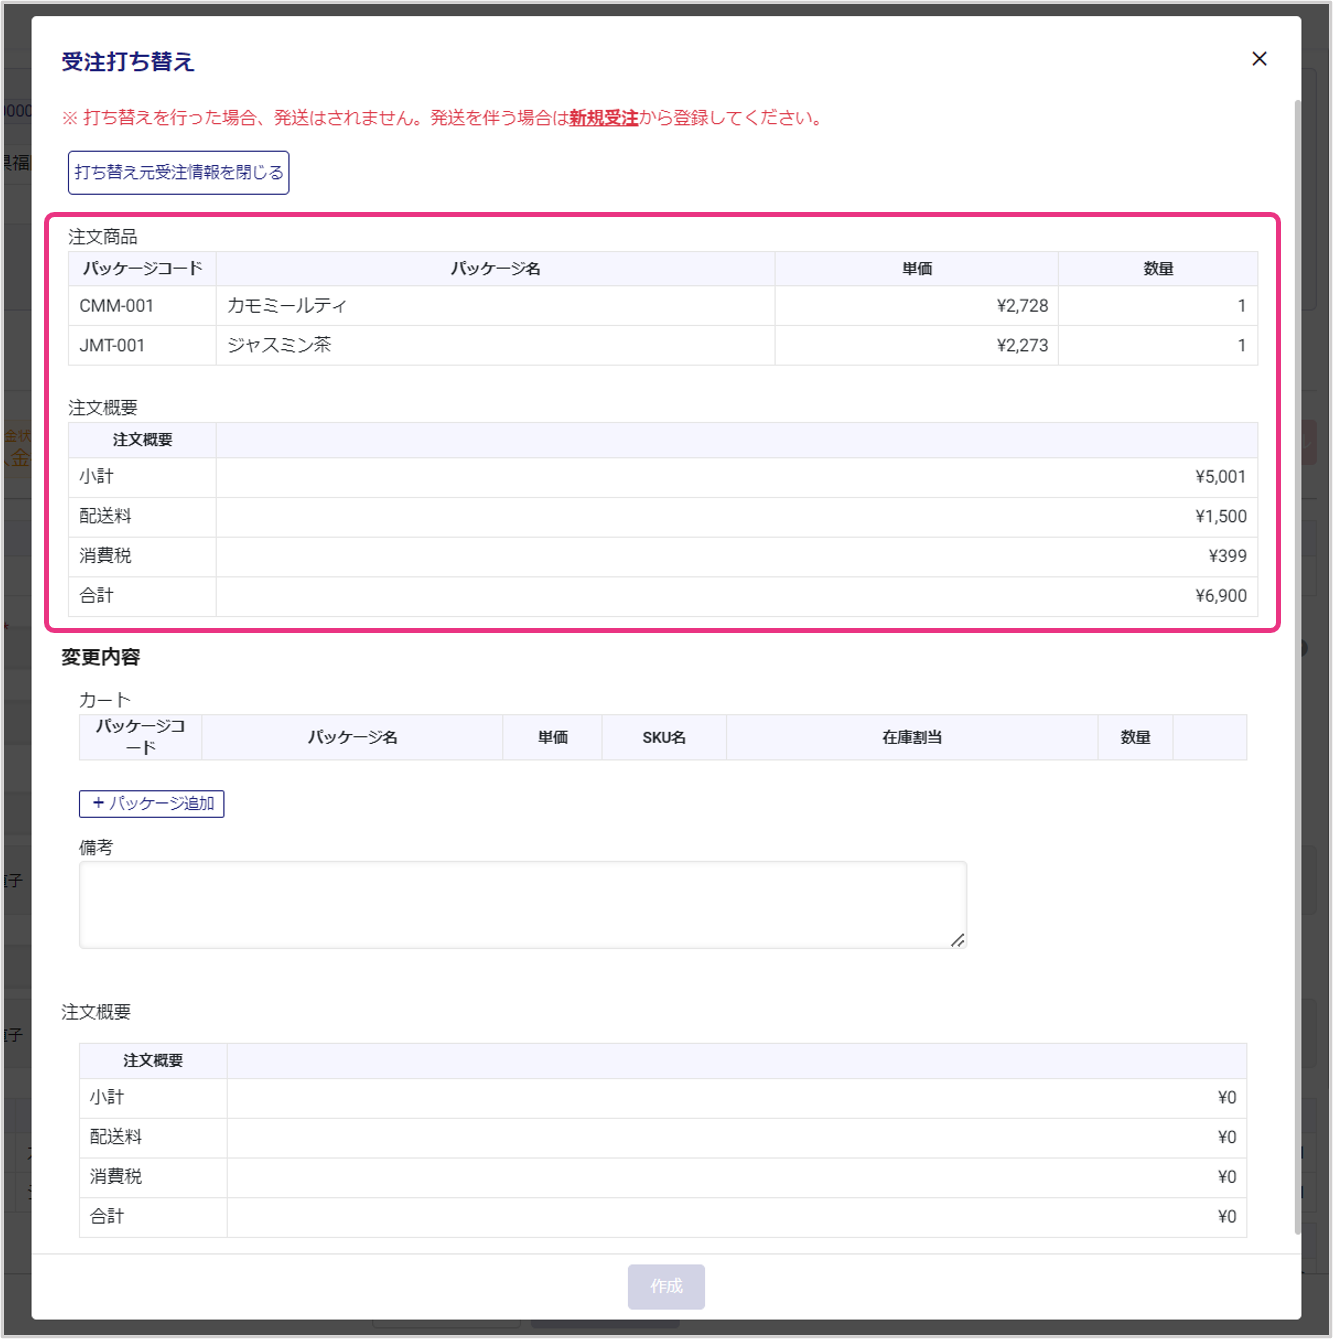Click the ¥399 consumption tax value
1333x1339 pixels.
1227,556
